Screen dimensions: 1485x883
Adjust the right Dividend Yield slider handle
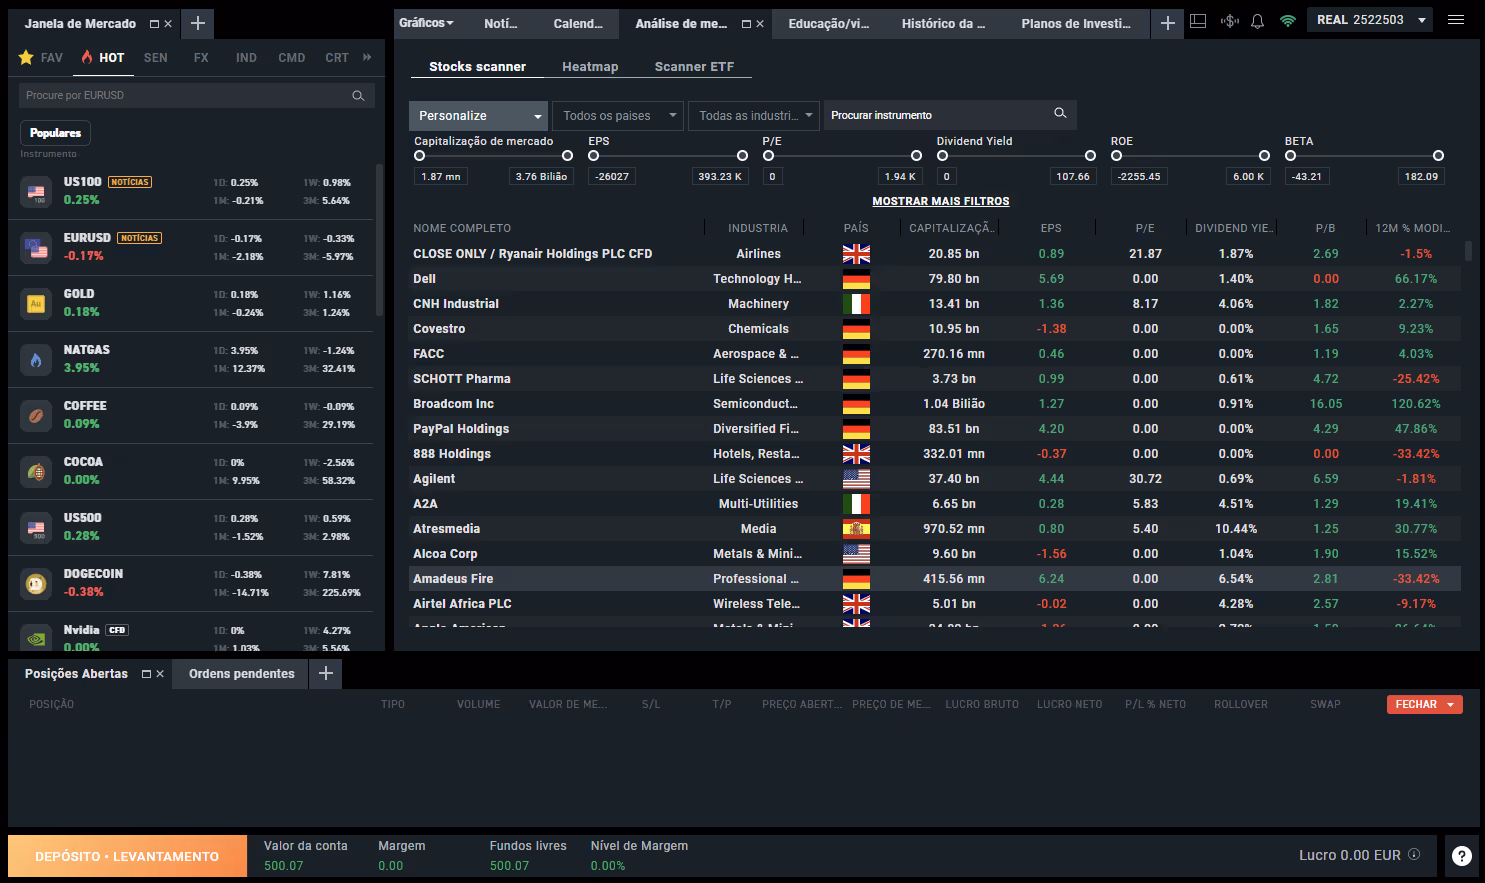[1090, 155]
